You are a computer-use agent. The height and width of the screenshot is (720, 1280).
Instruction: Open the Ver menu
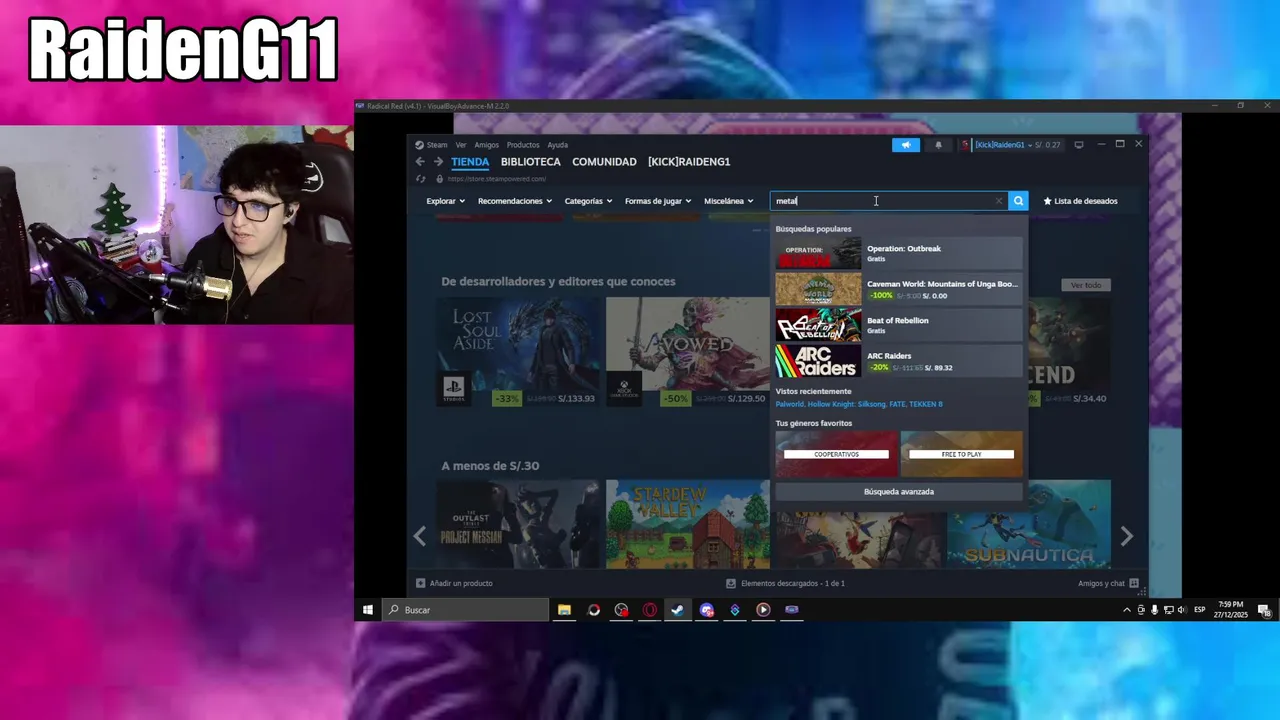461,145
